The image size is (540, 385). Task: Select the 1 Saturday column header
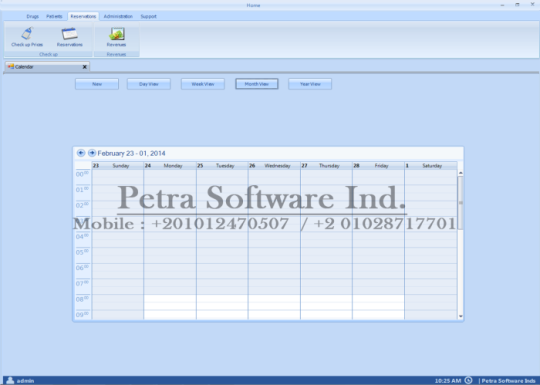click(x=431, y=166)
